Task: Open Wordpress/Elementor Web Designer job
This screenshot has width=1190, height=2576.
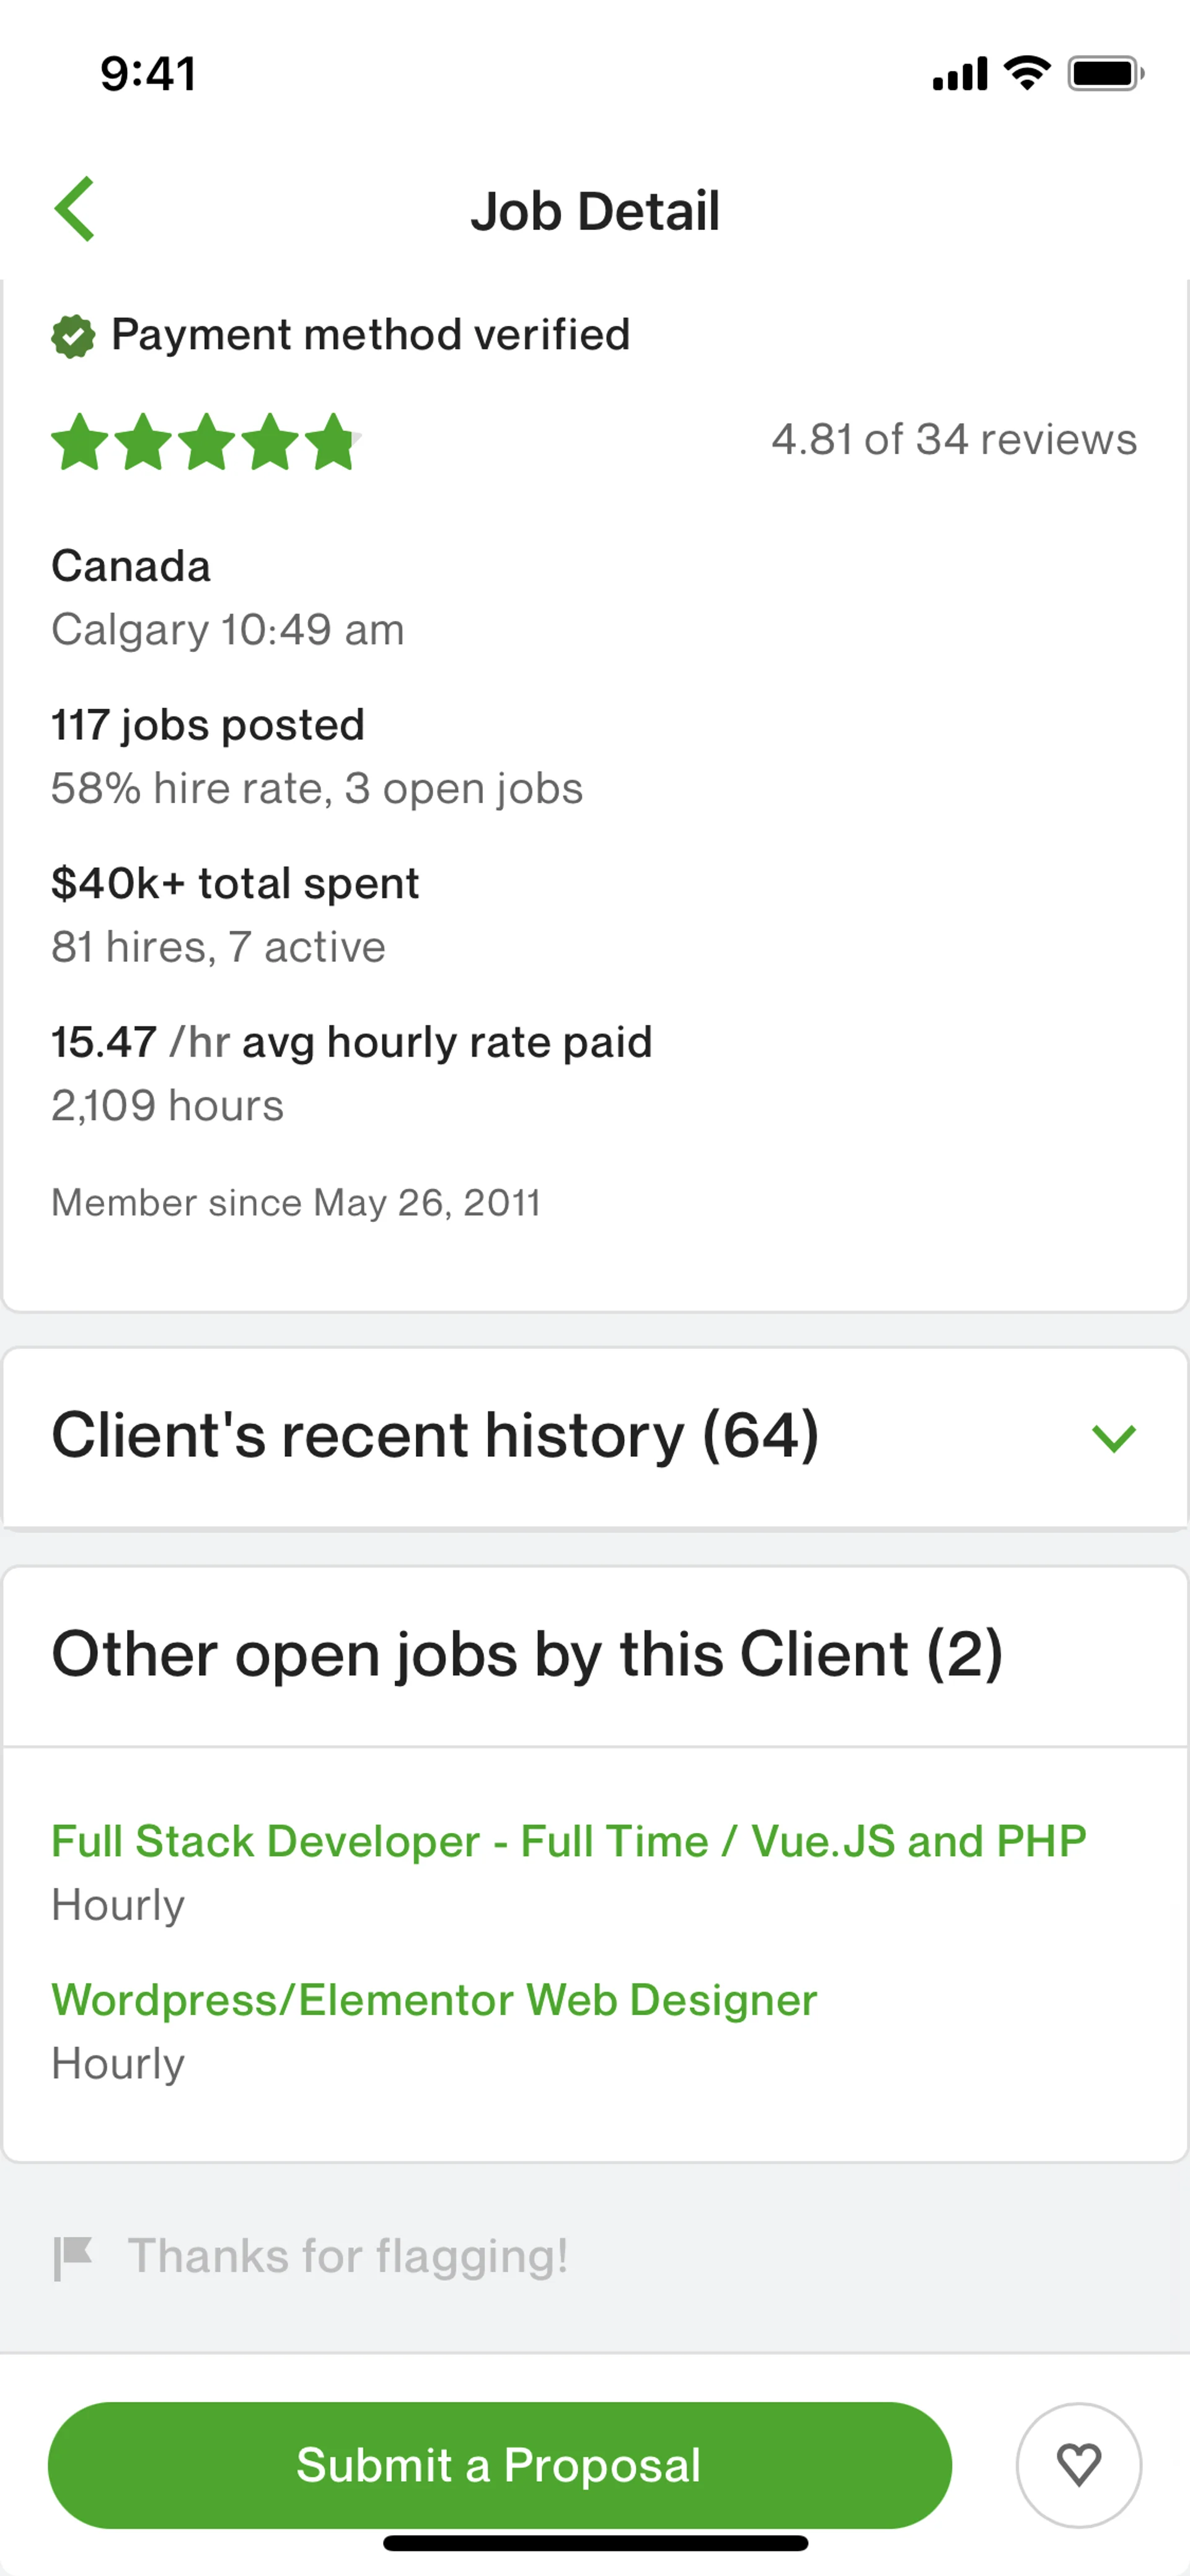Action: click(434, 2000)
